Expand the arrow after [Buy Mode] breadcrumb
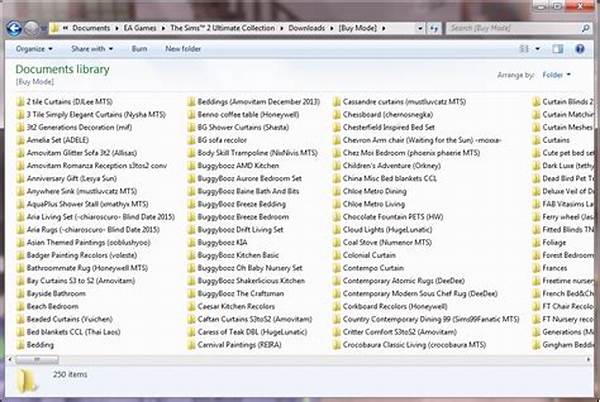600x402 pixels. pos(383,28)
